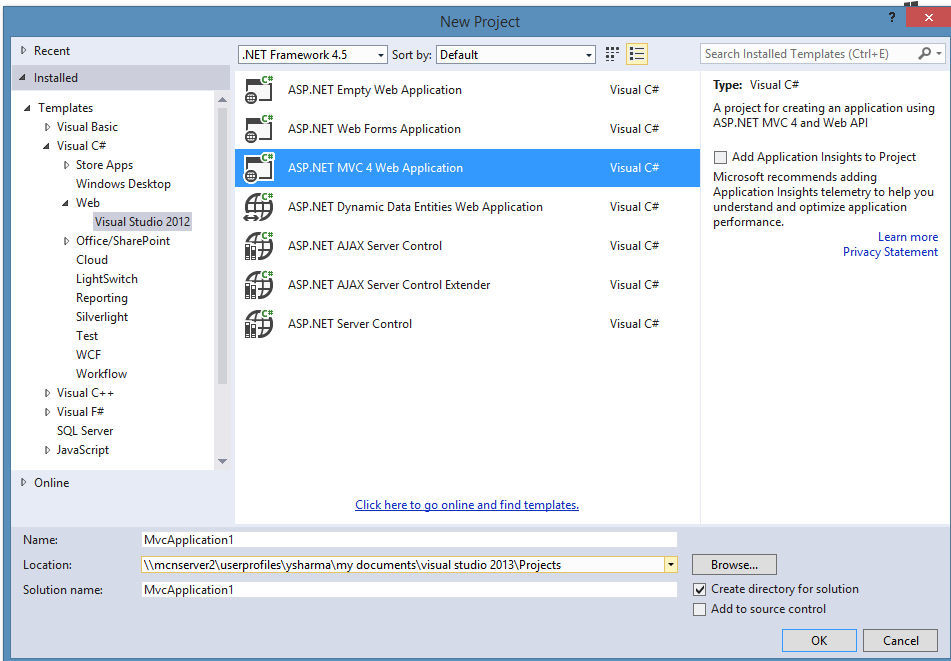951x661 pixels.
Task: Expand the Visual F# node
Action: coord(47,412)
